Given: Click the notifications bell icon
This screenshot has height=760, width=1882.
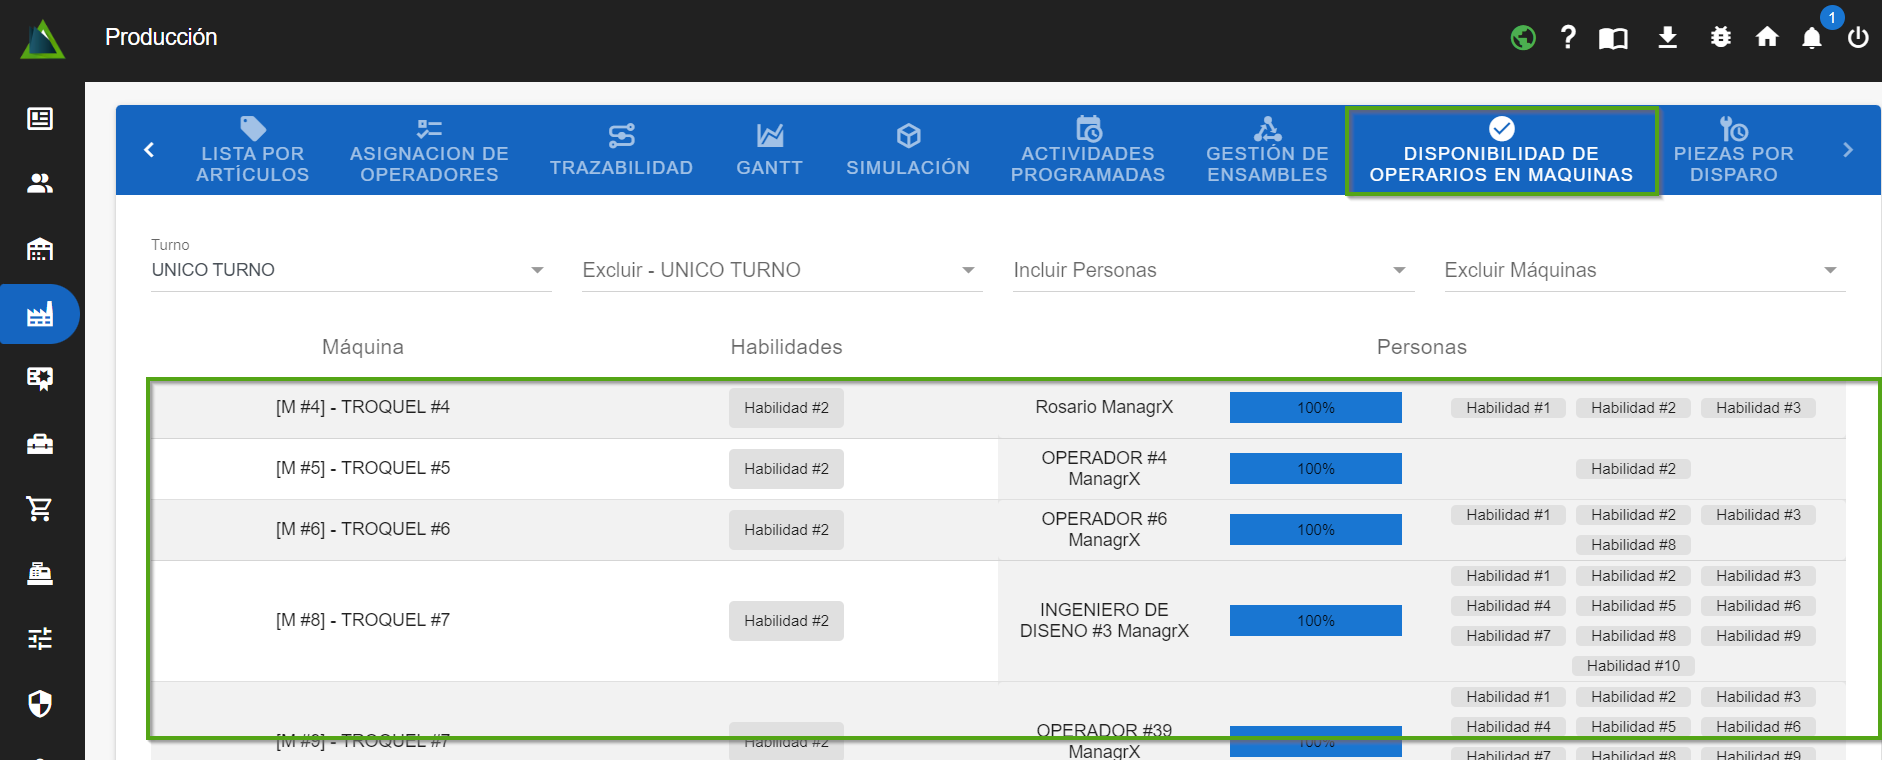Looking at the screenshot, I should click(x=1811, y=38).
